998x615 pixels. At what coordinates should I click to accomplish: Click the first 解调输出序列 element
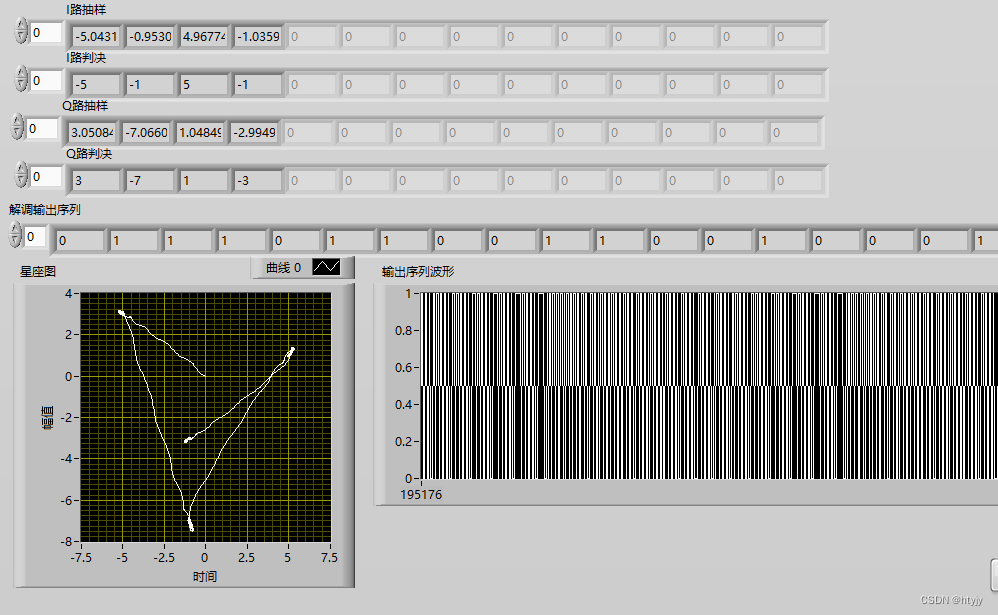coord(79,240)
